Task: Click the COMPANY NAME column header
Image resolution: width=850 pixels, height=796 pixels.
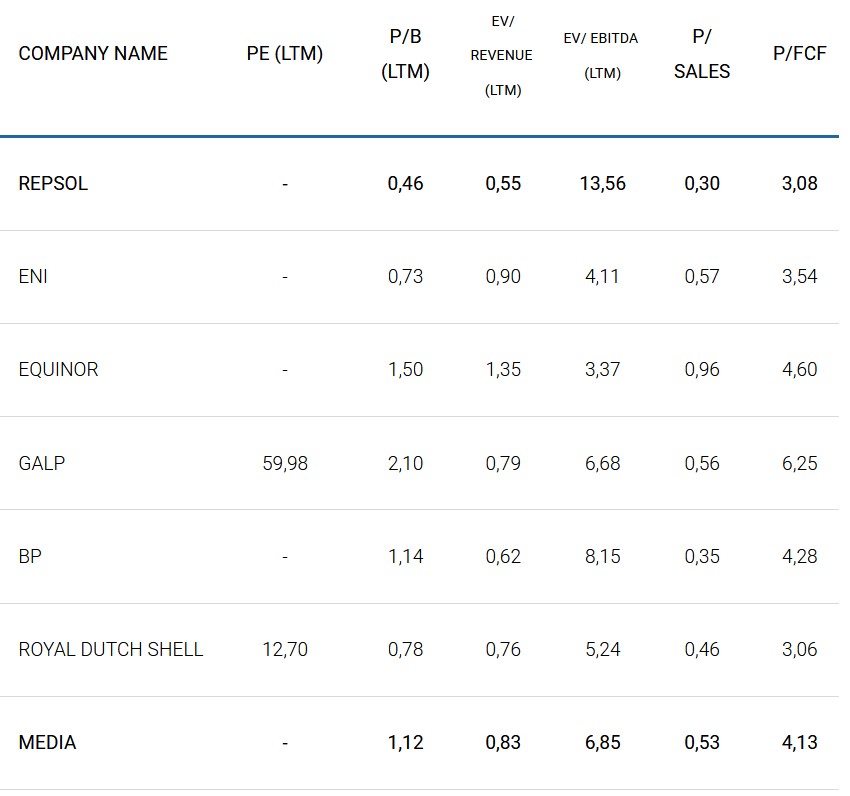Action: (x=93, y=54)
